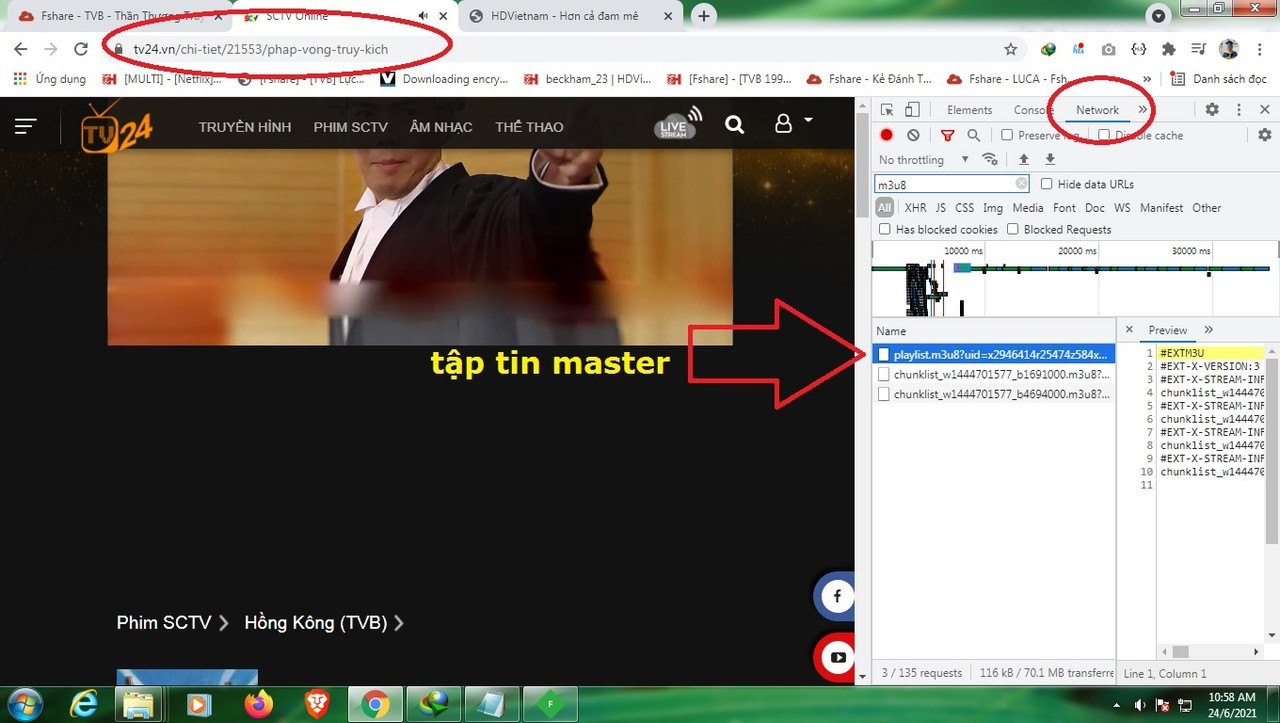Open network search magnifier
The image size is (1280, 723).
pyautogui.click(x=973, y=135)
